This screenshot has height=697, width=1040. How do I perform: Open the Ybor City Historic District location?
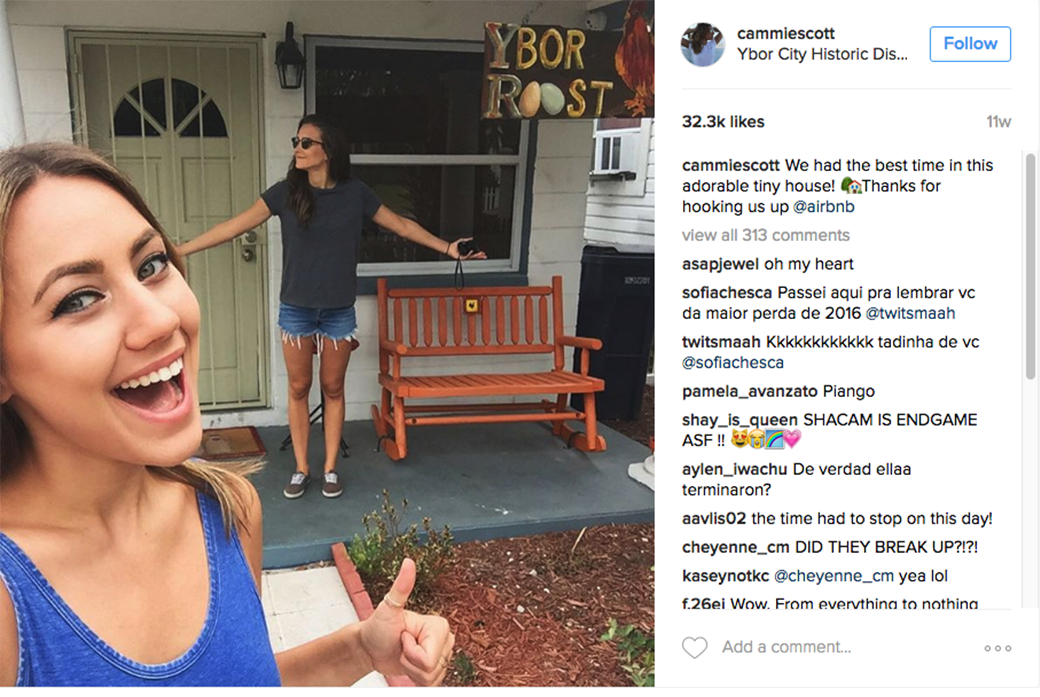click(x=822, y=54)
